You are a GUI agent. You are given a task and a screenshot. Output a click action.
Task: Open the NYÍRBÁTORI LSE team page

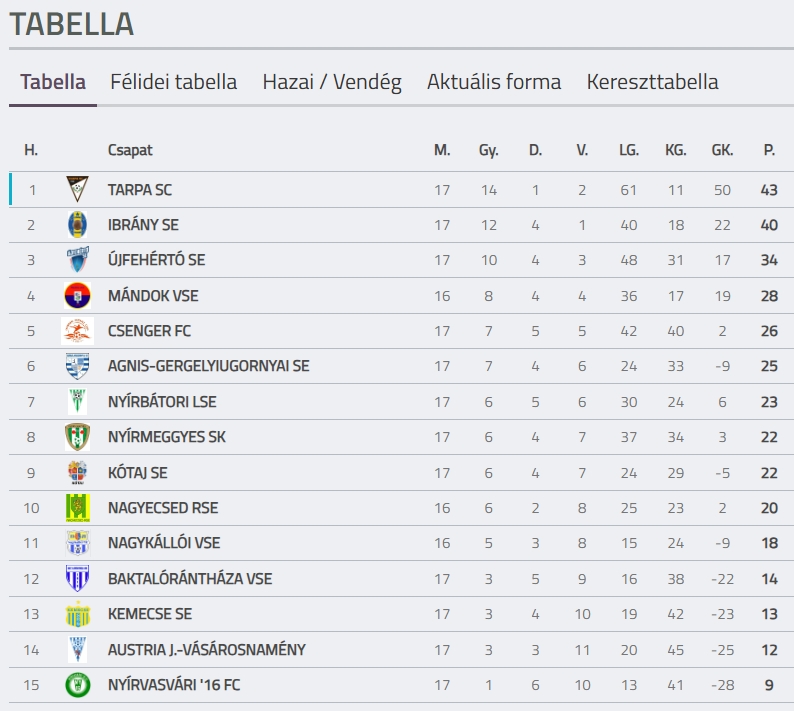click(162, 402)
